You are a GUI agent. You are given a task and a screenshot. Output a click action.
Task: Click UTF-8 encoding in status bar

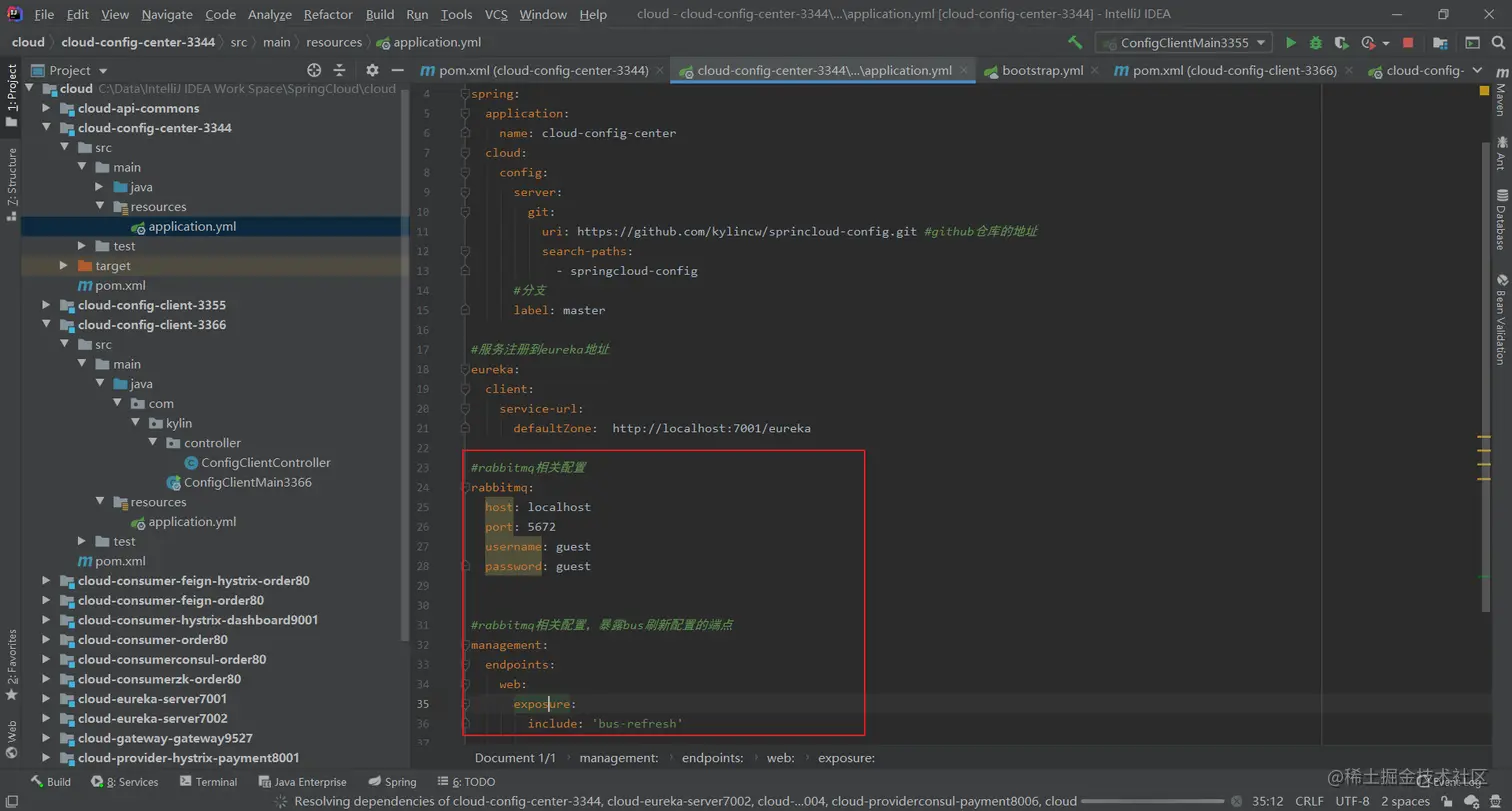click(1352, 801)
